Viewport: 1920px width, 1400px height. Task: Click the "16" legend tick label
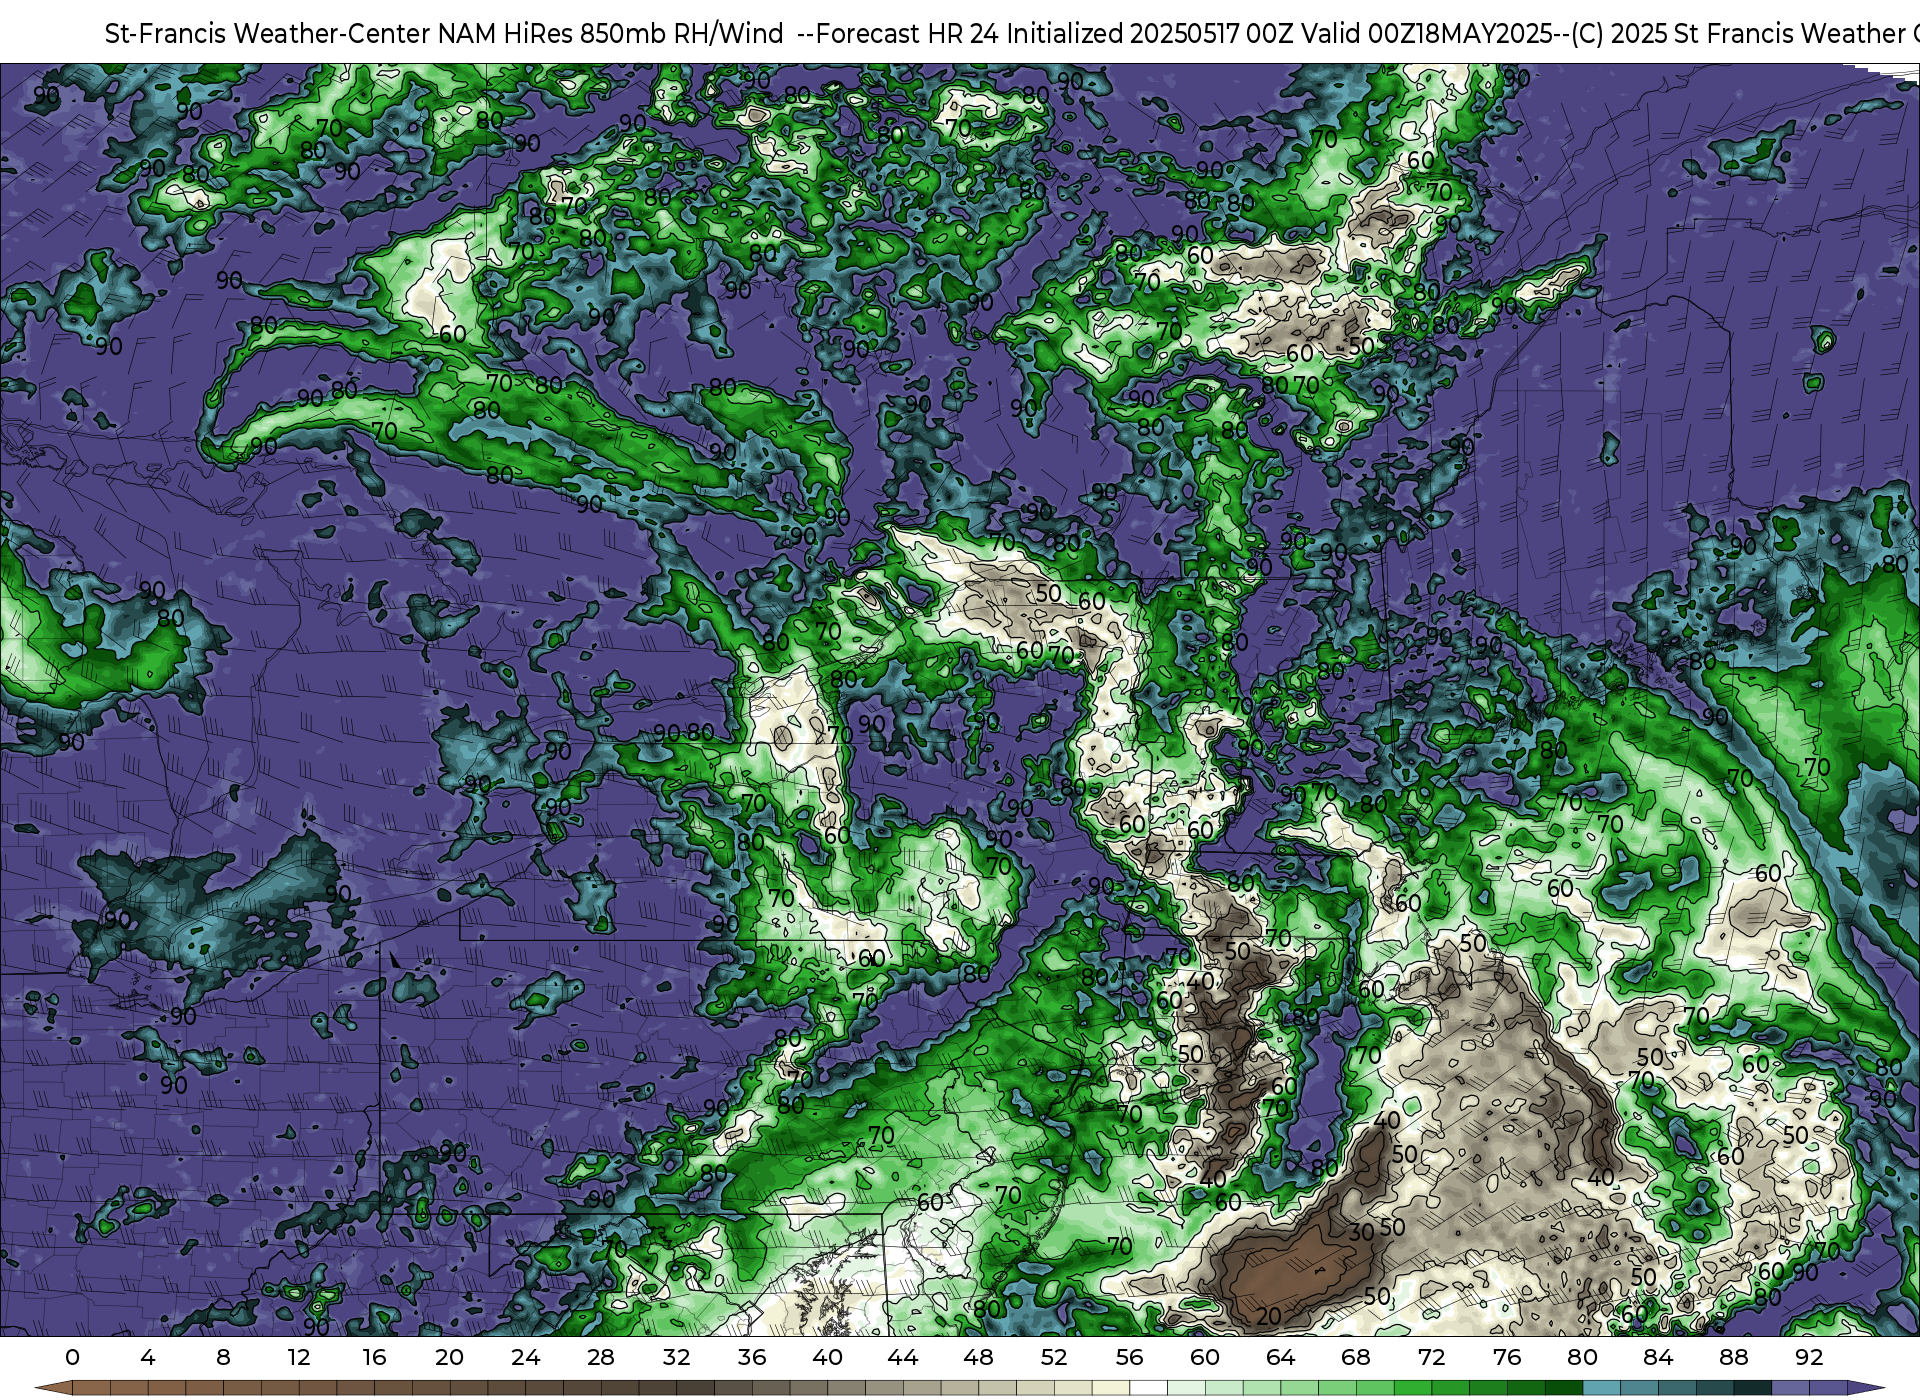[x=374, y=1357]
